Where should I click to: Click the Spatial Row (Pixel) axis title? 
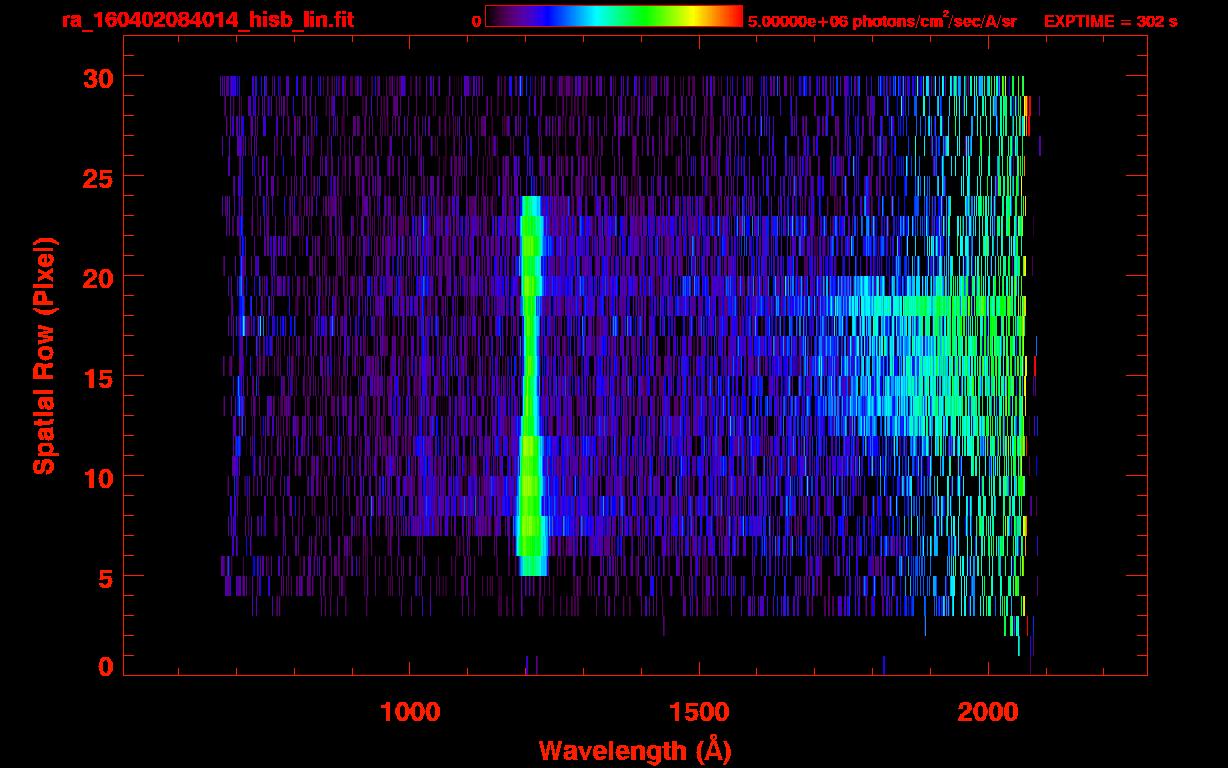point(45,355)
